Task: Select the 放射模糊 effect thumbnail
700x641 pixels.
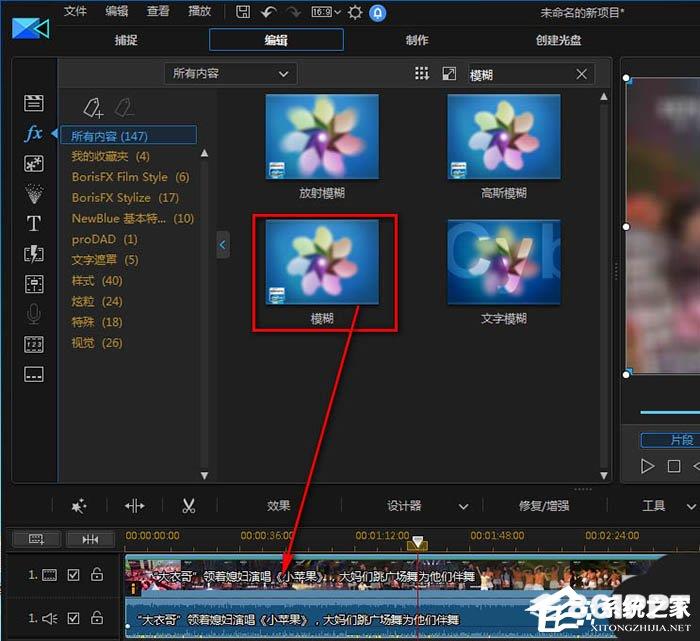Action: point(322,136)
